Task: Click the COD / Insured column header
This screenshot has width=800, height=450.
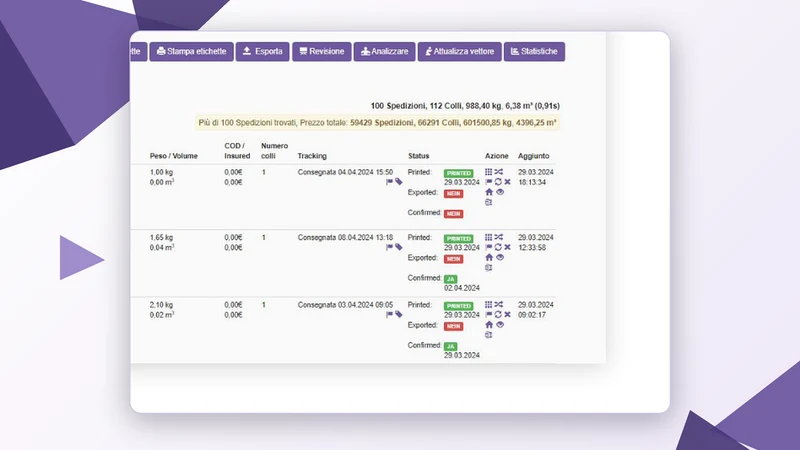Action: pyautogui.click(x=237, y=151)
